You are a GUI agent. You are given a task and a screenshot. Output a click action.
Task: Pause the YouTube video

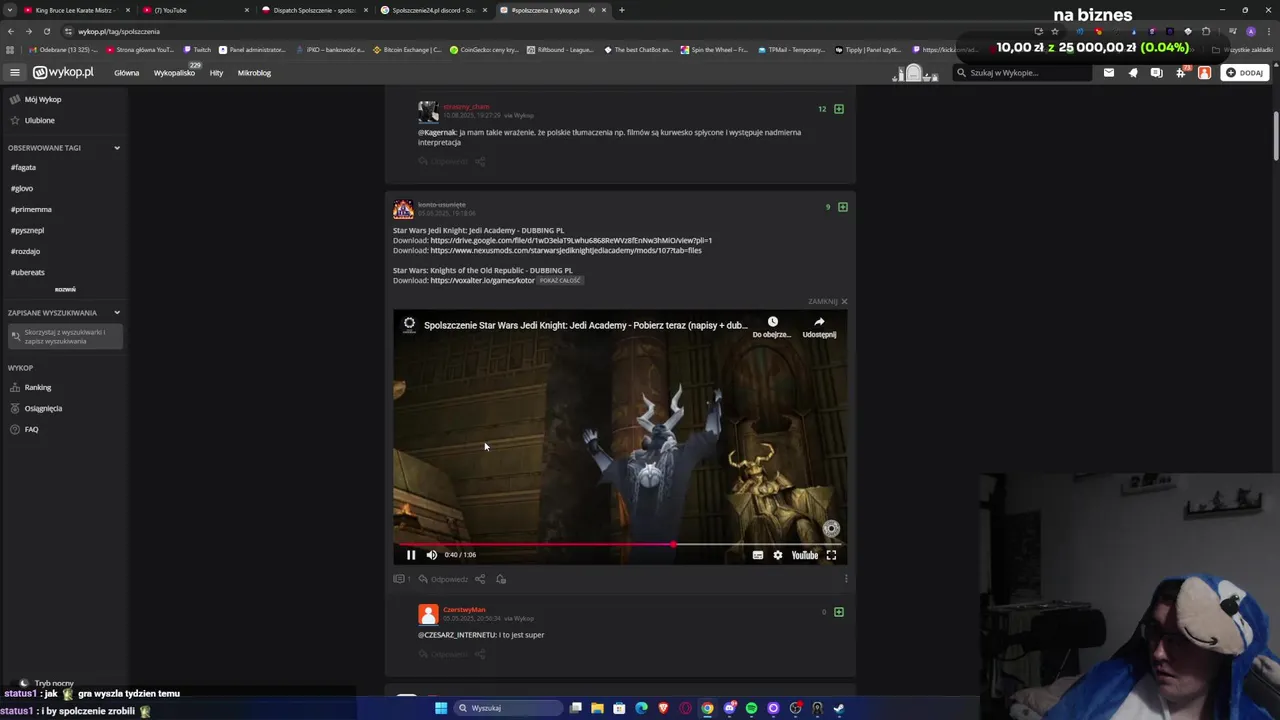coord(411,555)
